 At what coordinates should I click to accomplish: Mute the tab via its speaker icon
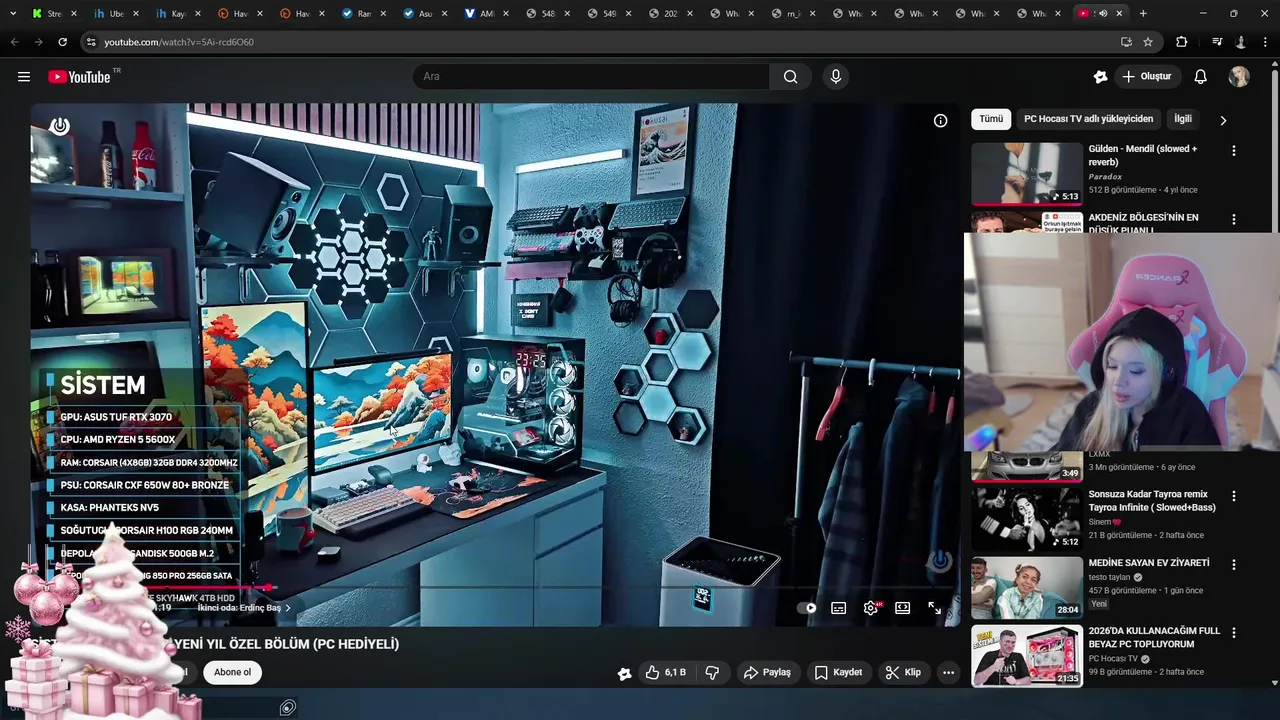click(1102, 13)
